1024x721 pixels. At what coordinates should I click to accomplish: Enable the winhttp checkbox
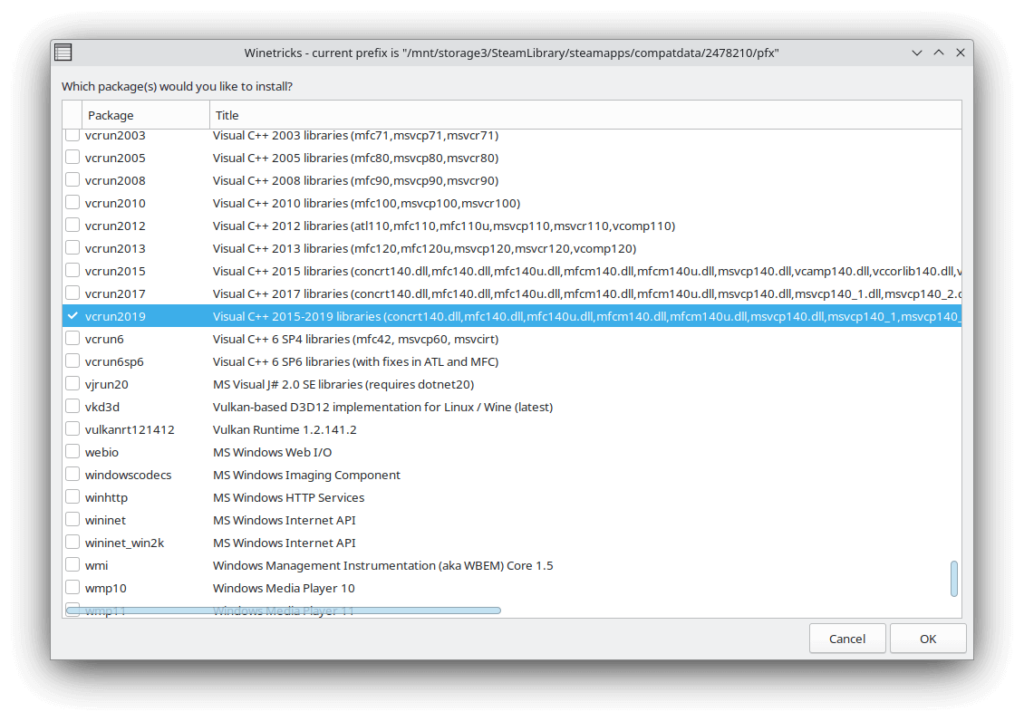click(72, 497)
